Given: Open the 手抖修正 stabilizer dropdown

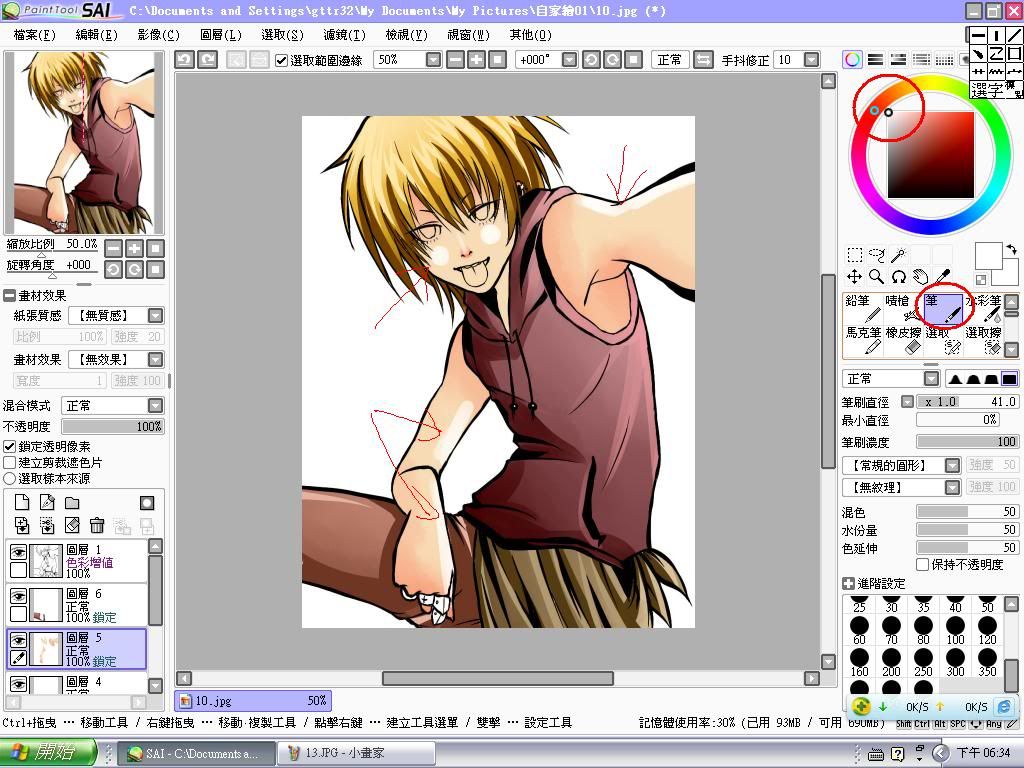Looking at the screenshot, I should point(811,60).
